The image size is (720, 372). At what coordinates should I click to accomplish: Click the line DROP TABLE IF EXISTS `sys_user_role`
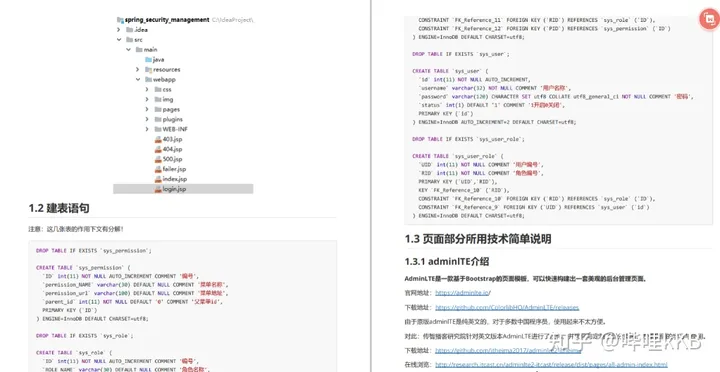click(468, 139)
